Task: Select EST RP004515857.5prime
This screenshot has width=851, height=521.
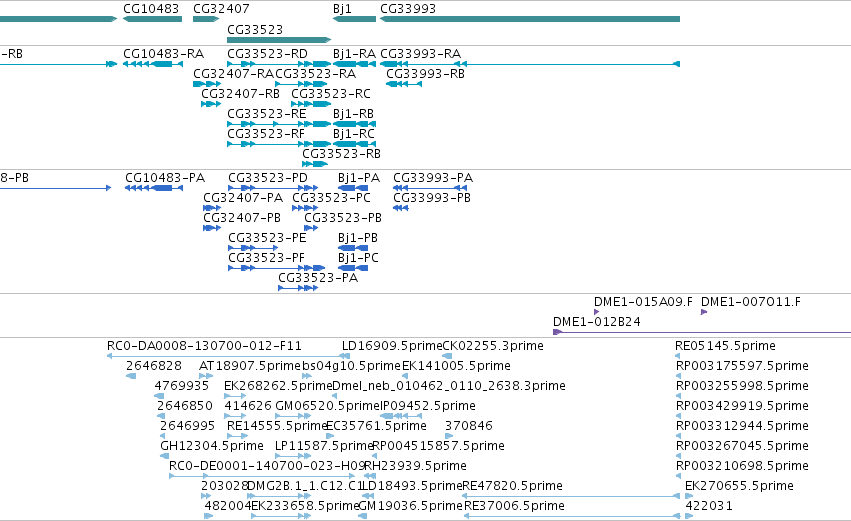Action: pyautogui.click(x=374, y=456)
